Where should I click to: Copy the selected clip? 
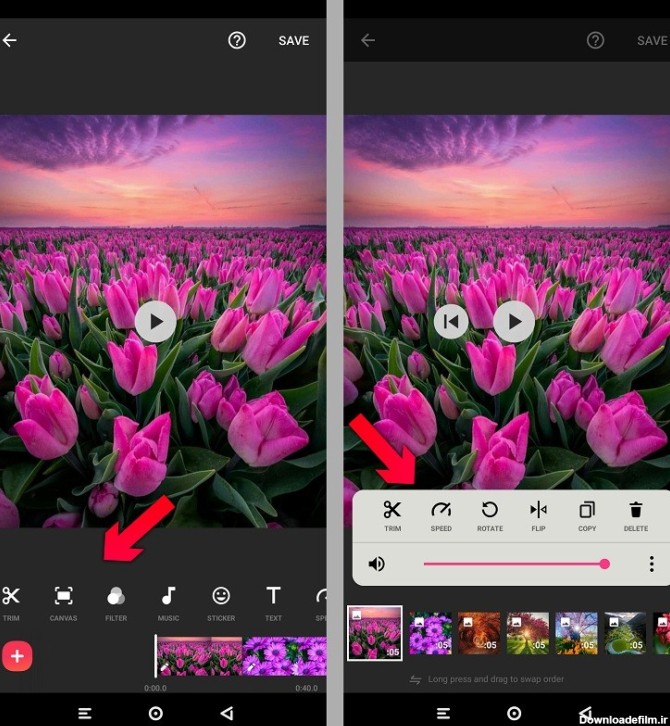tap(587, 511)
